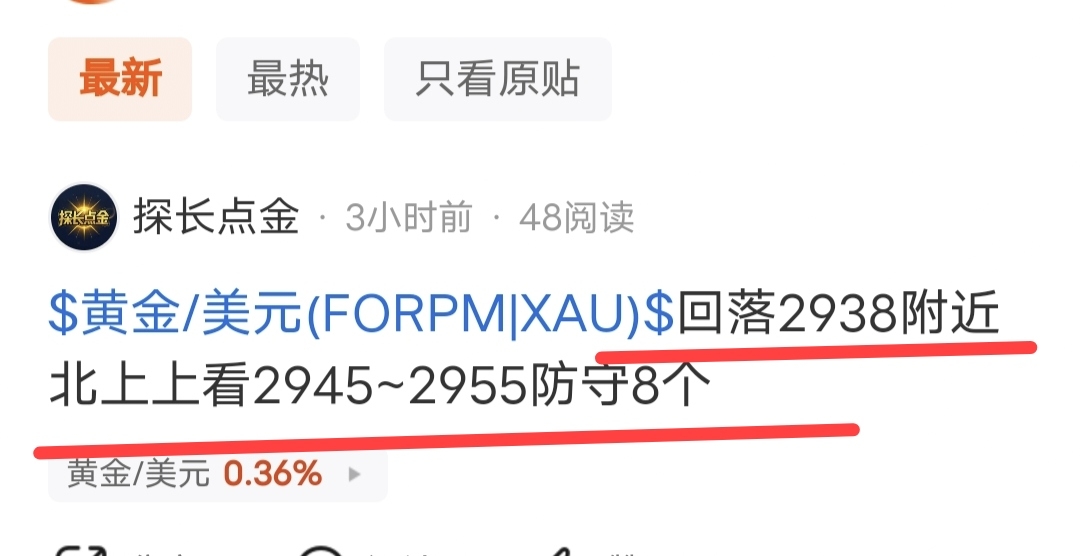Open the 探长点金 username profile
This screenshot has width=1080, height=556.
point(216,217)
